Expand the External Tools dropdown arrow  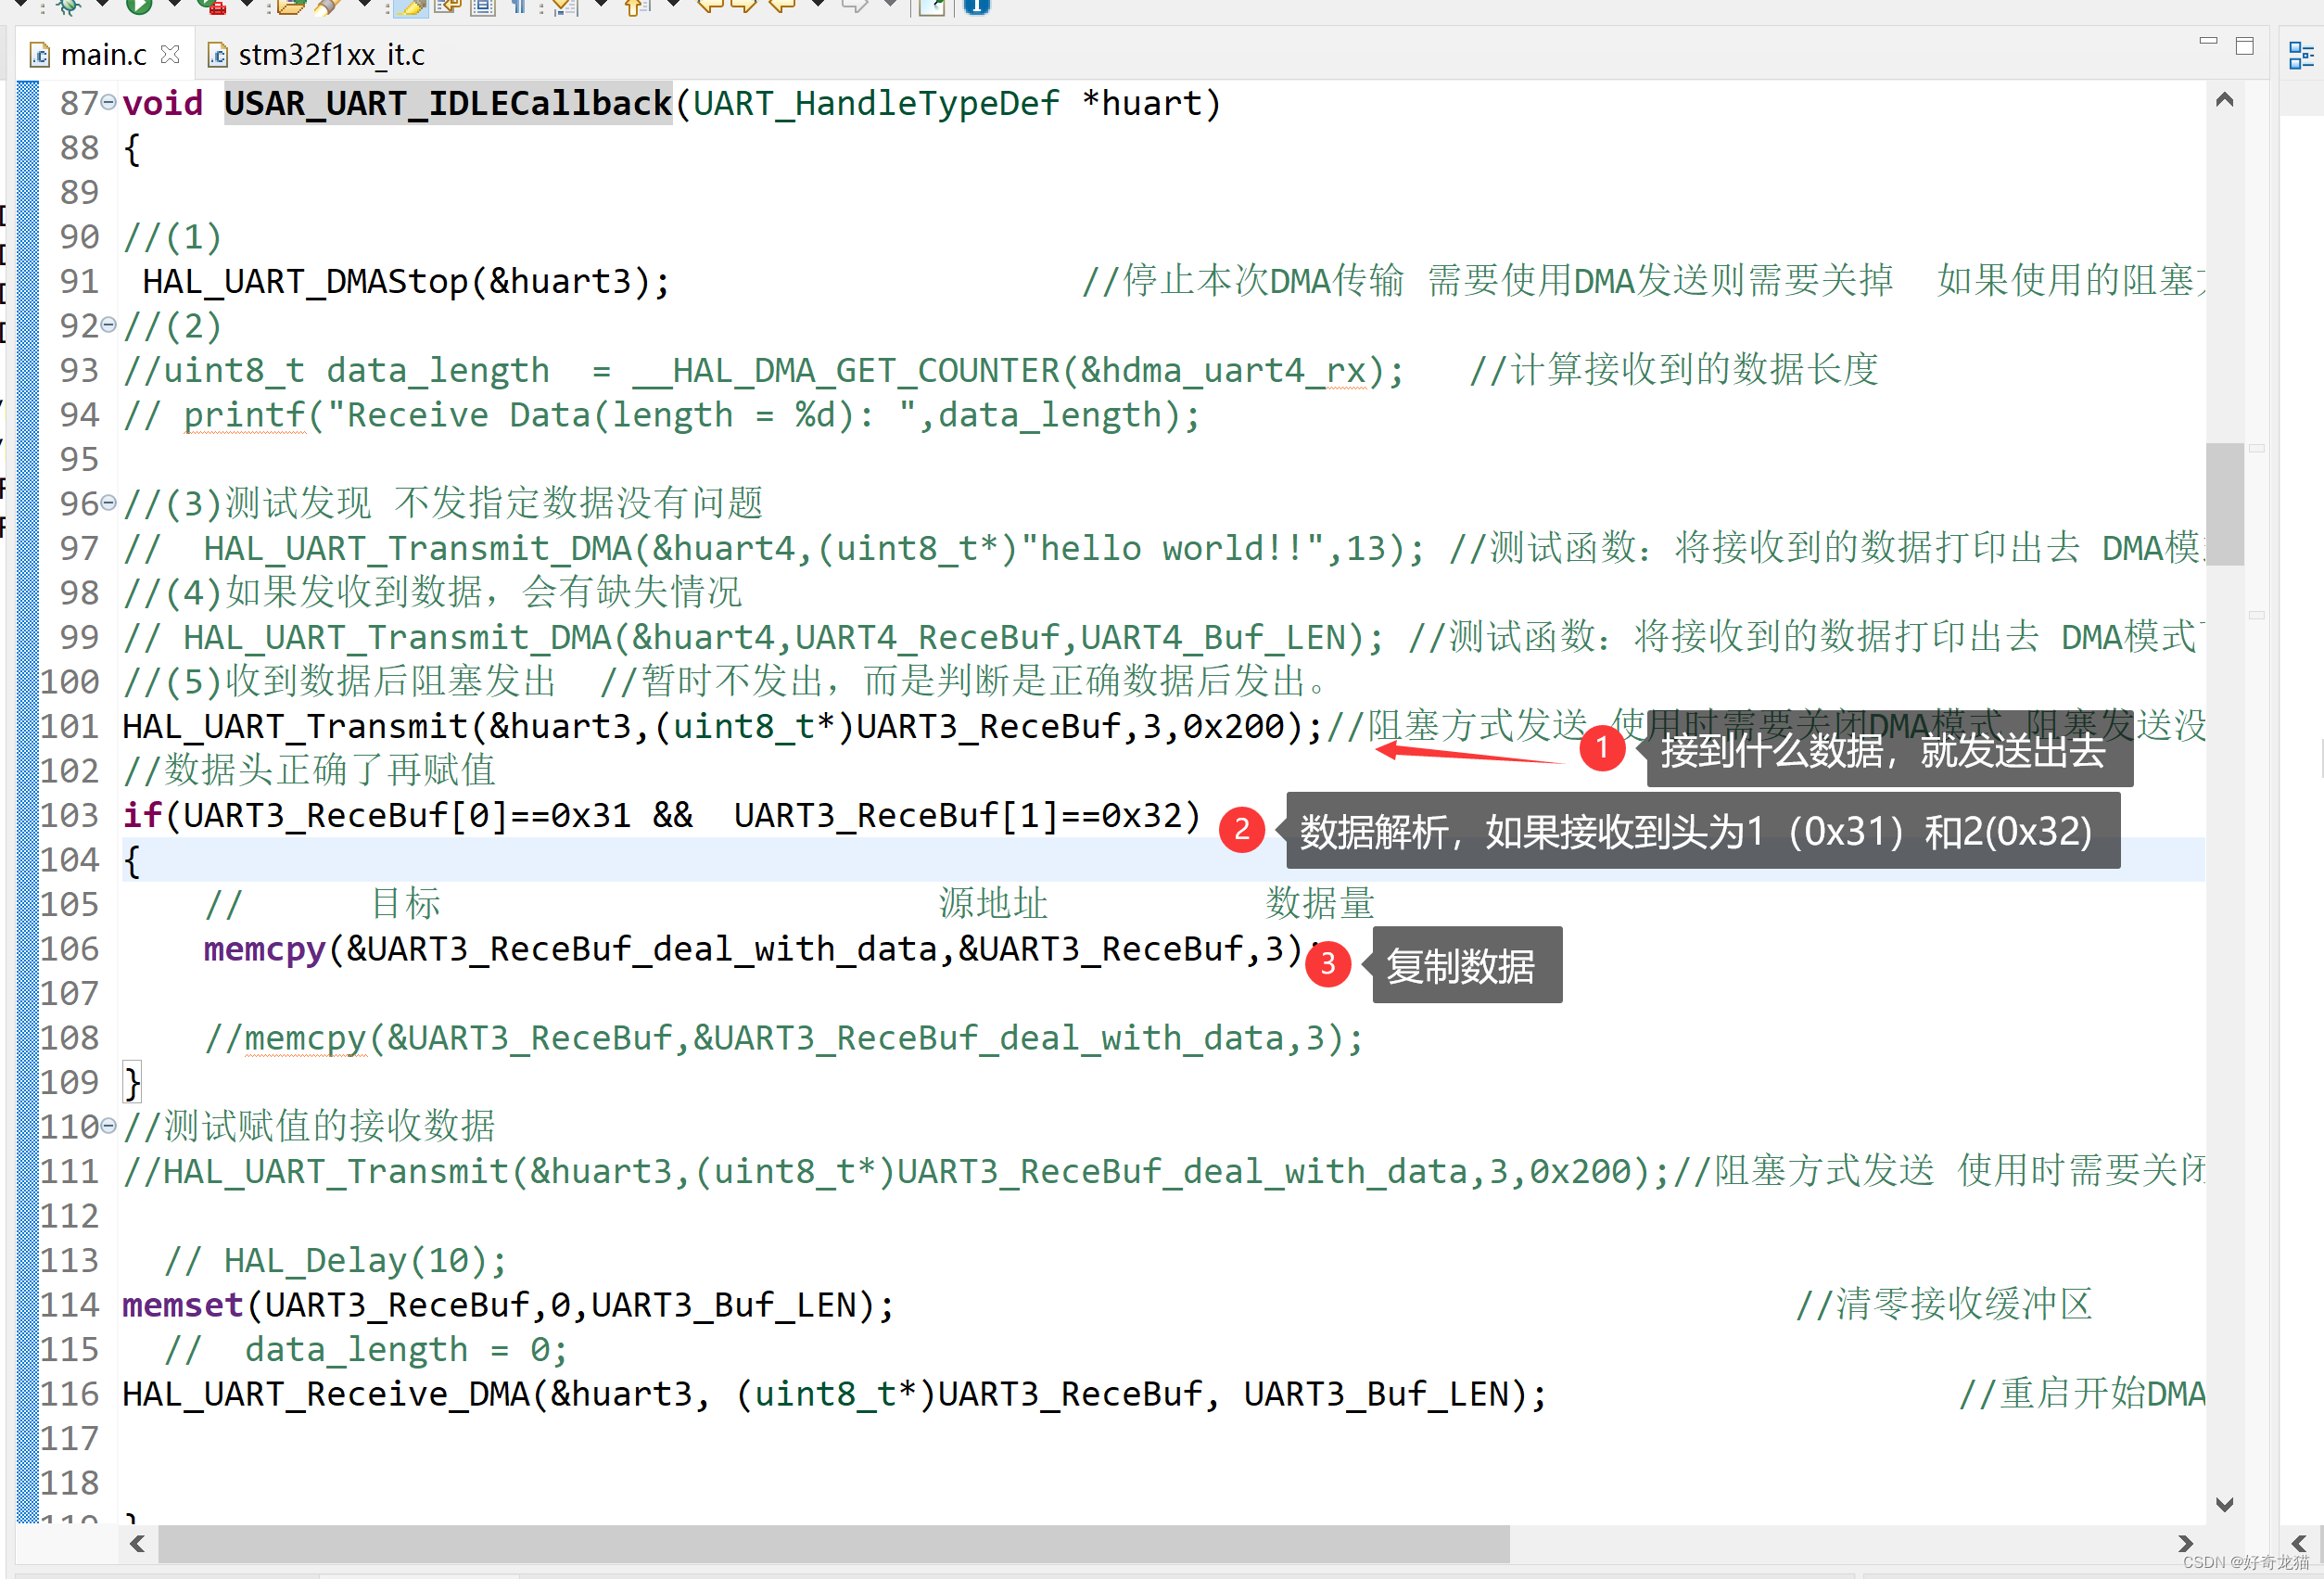pyautogui.click(x=246, y=5)
